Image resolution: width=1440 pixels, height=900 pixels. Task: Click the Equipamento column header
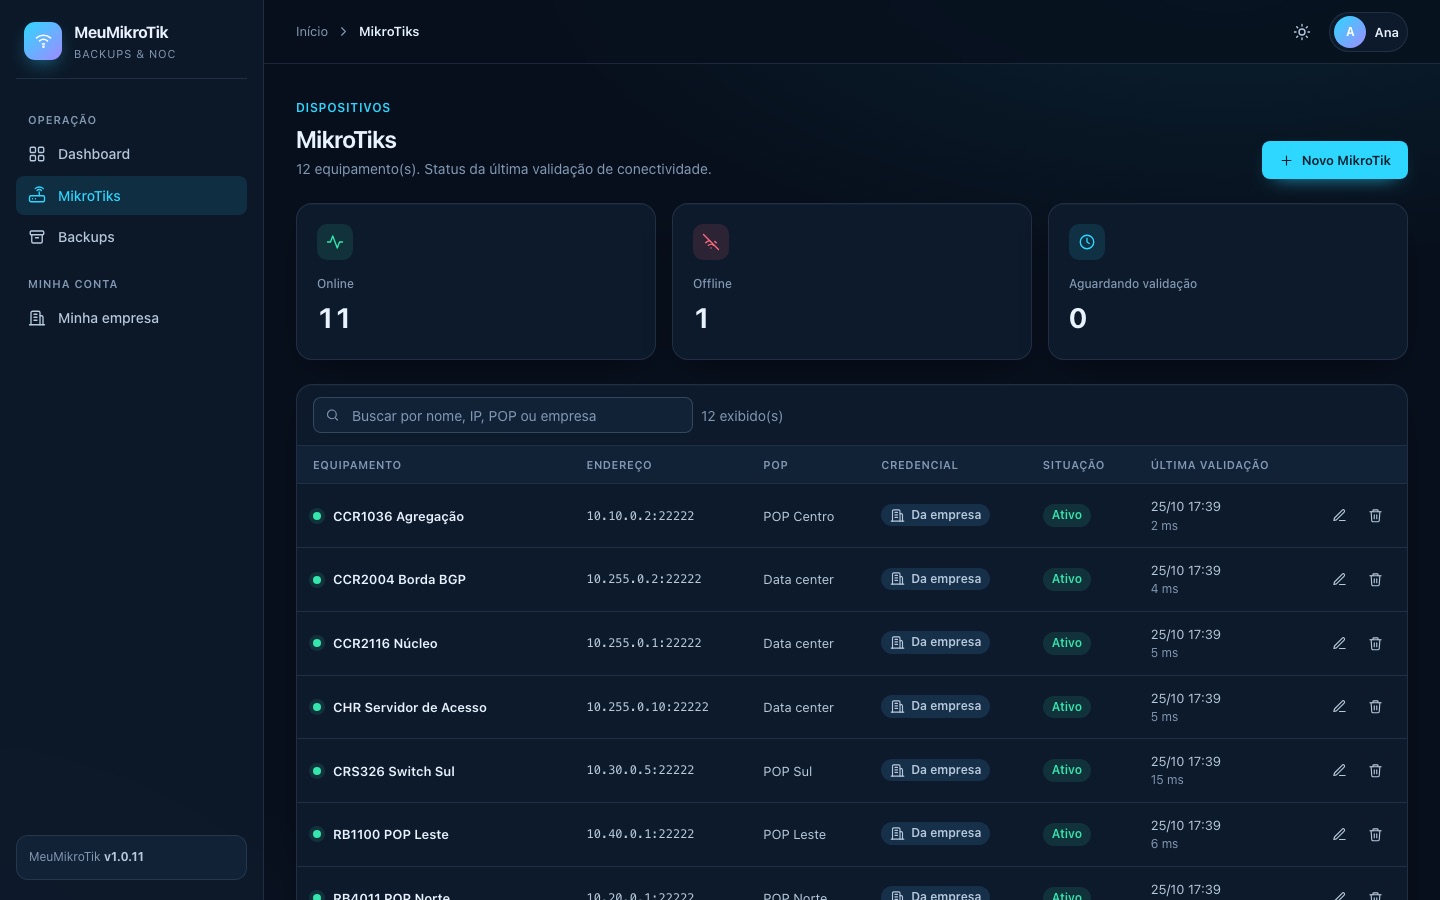[357, 465]
